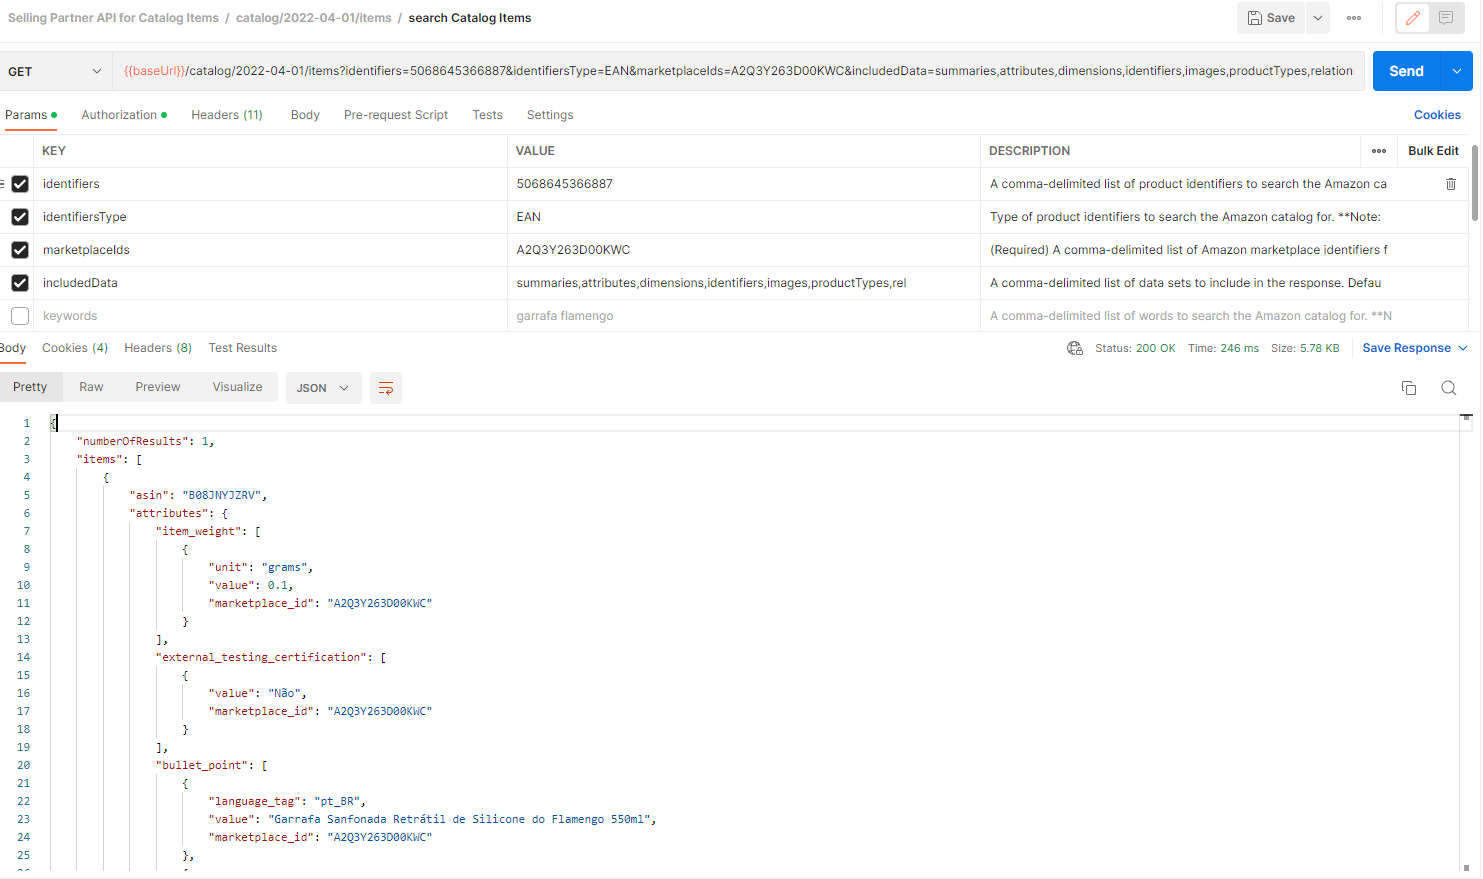Click Save Response
The image size is (1483, 879).
click(x=1406, y=348)
